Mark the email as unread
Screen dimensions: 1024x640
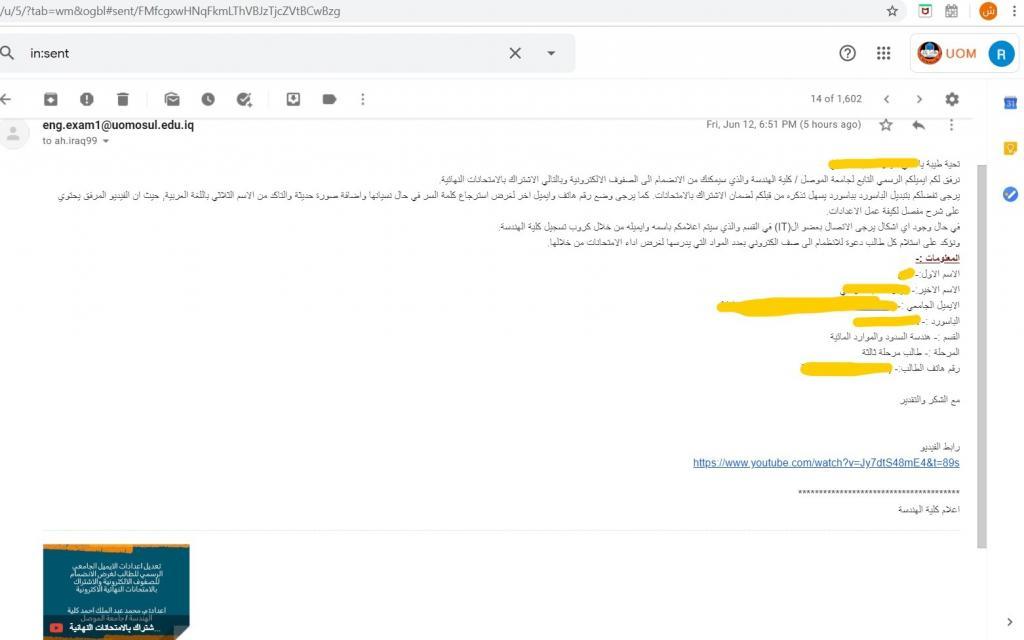pos(172,99)
